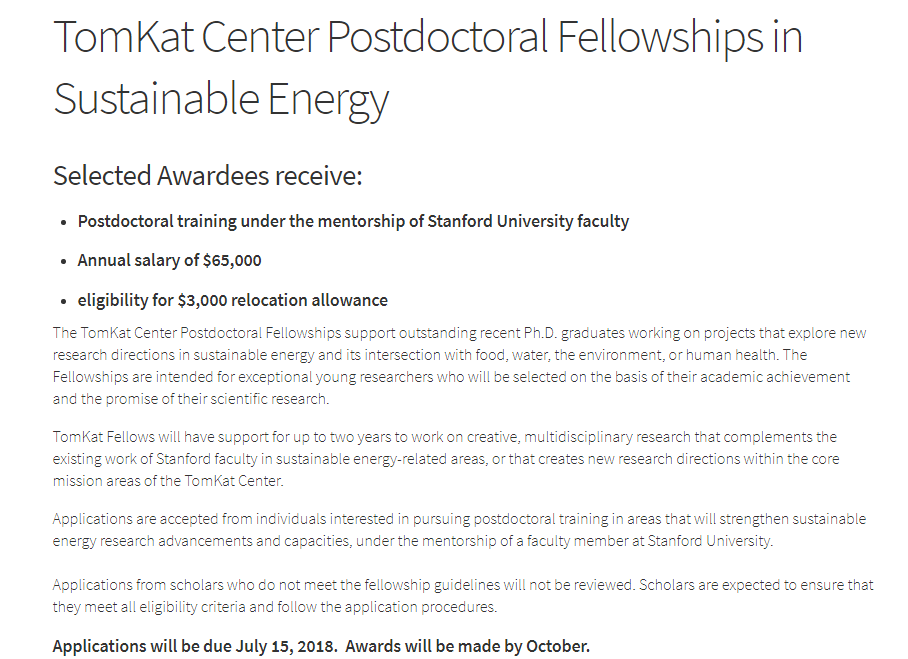Click the bullet point before Postdoctoral training

[x=64, y=222]
